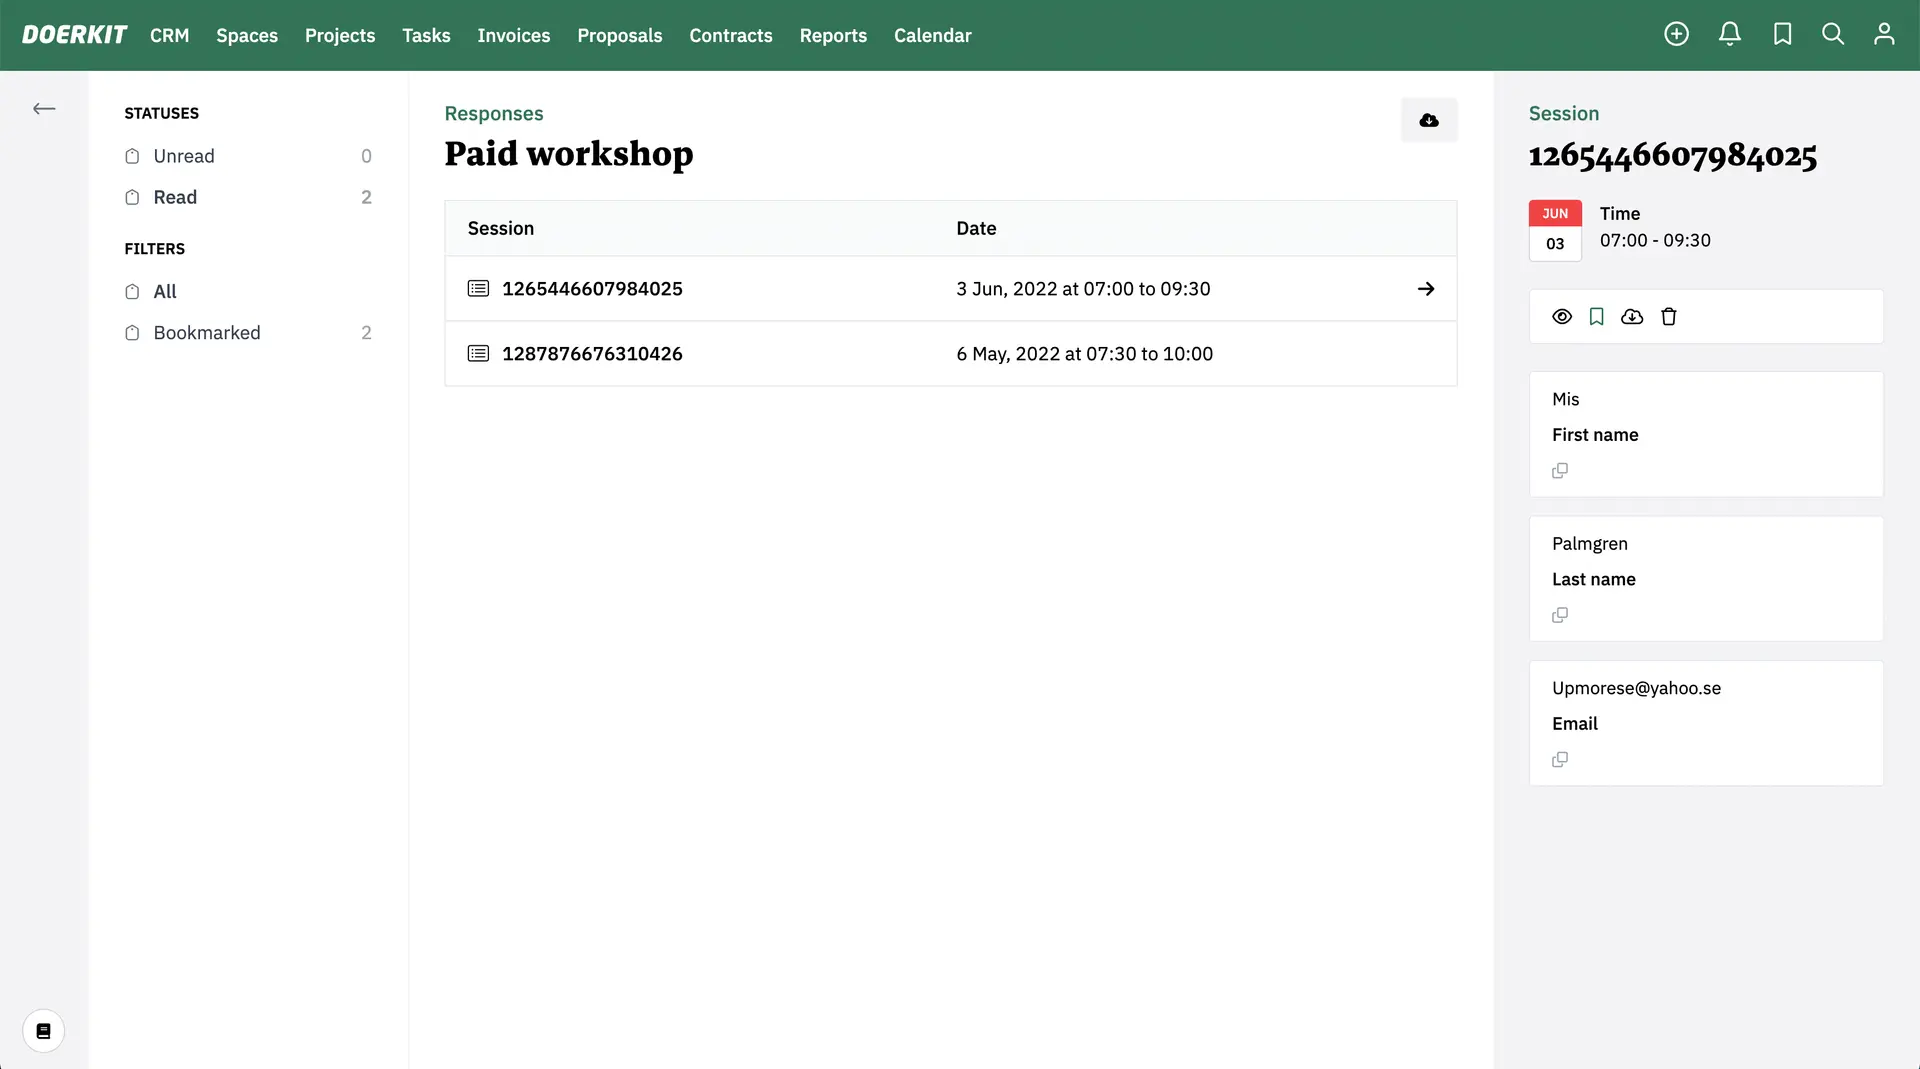The height and width of the screenshot is (1069, 1920).
Task: Click the add new plus icon
Action: (x=1676, y=34)
